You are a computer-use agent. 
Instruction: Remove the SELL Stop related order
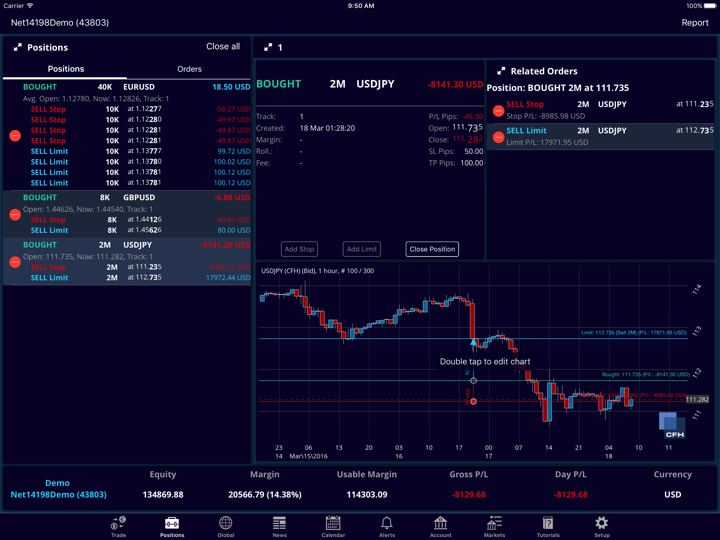[499, 110]
